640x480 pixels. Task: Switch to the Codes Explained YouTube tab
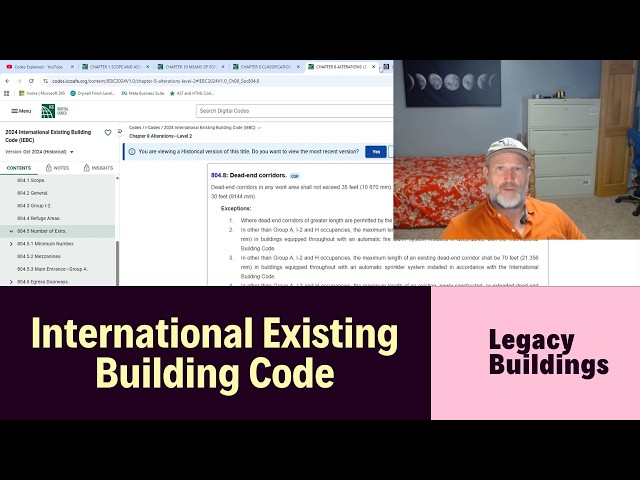(x=38, y=67)
